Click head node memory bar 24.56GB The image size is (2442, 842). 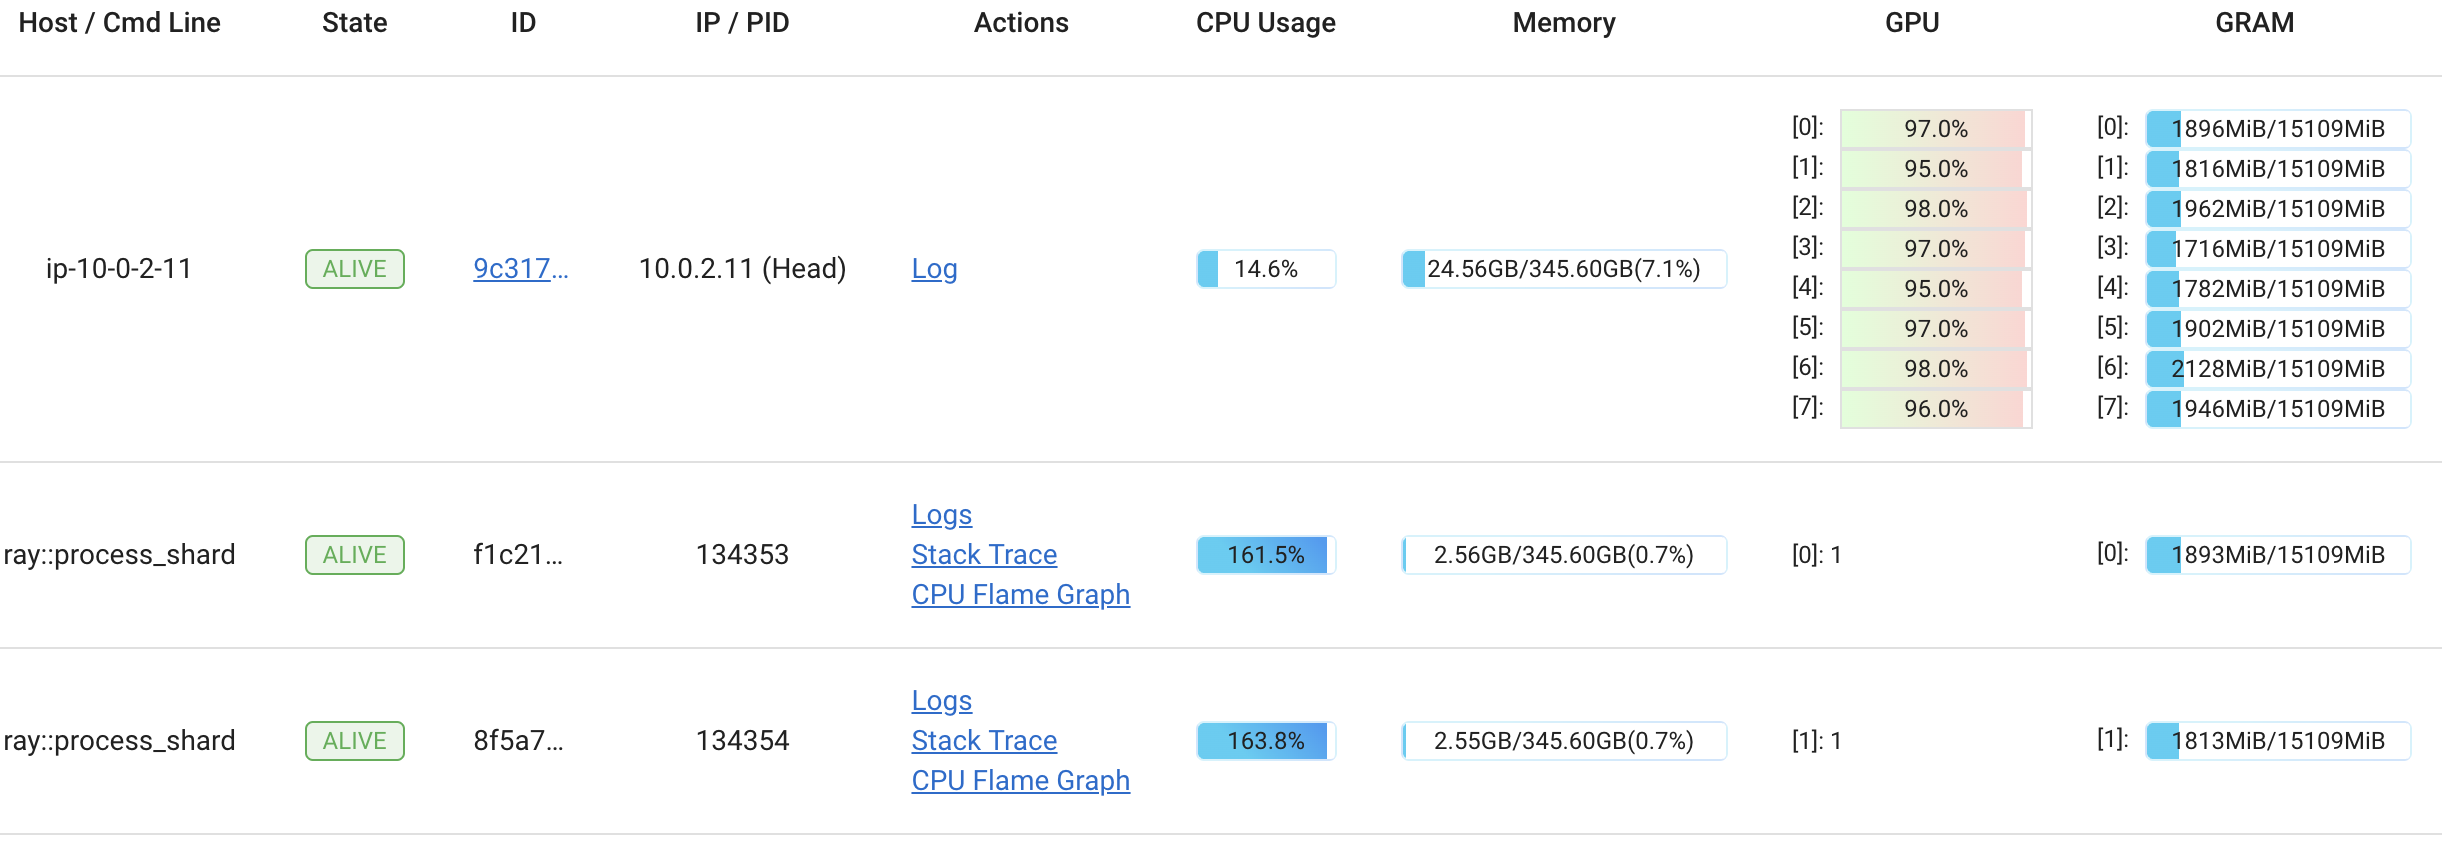click(x=1563, y=269)
